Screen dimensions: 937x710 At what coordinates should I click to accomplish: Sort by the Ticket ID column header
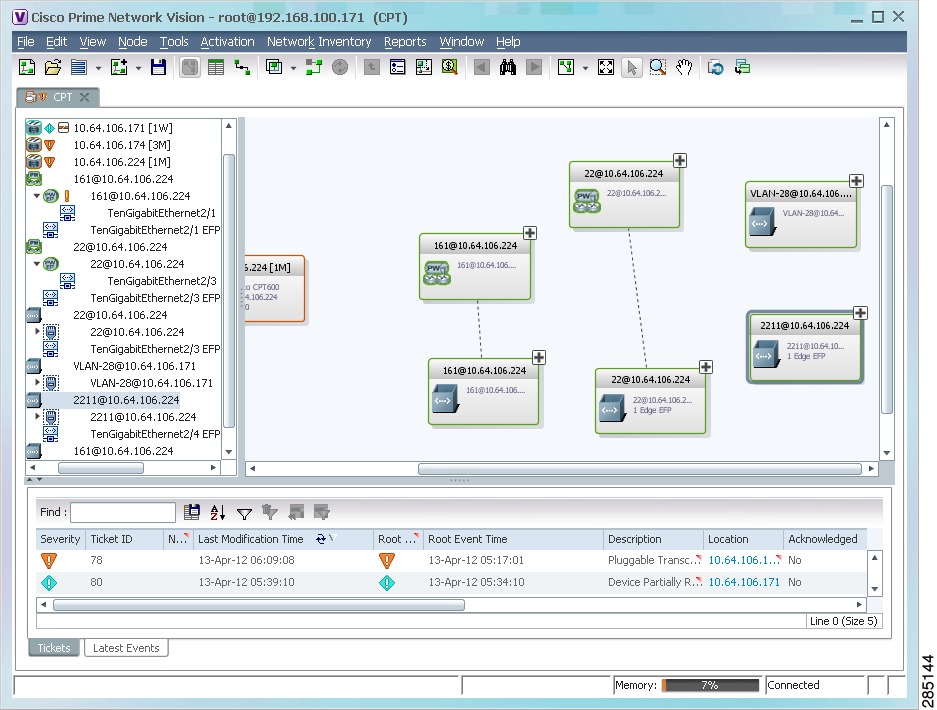(125, 539)
